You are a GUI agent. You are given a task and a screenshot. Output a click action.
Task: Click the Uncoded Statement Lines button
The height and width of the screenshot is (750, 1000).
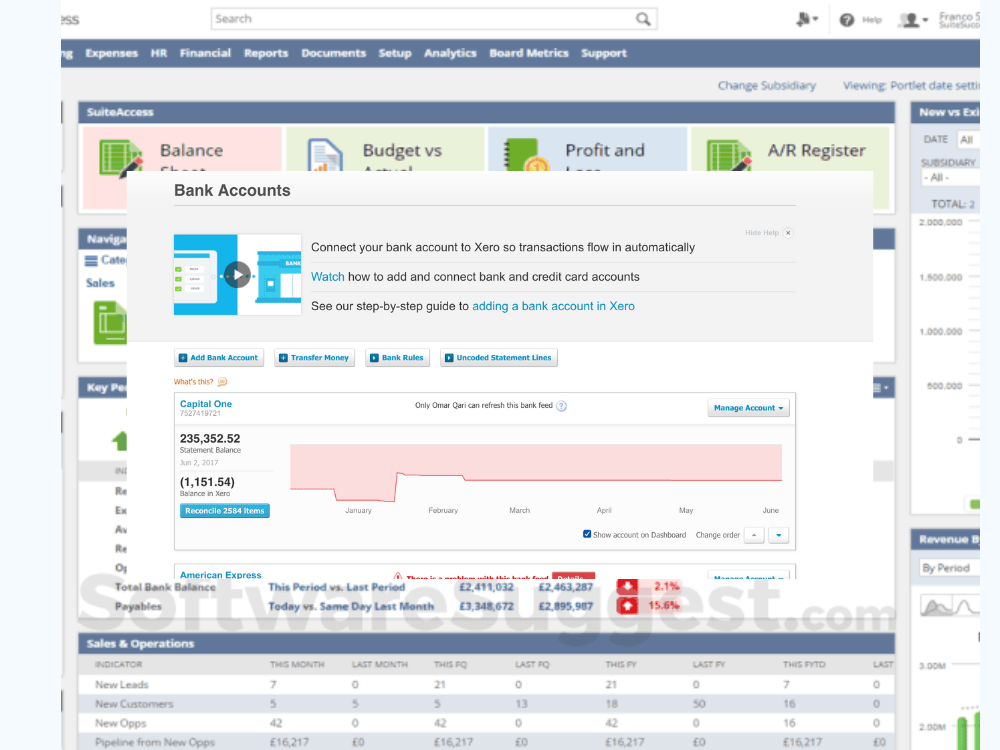pos(498,358)
